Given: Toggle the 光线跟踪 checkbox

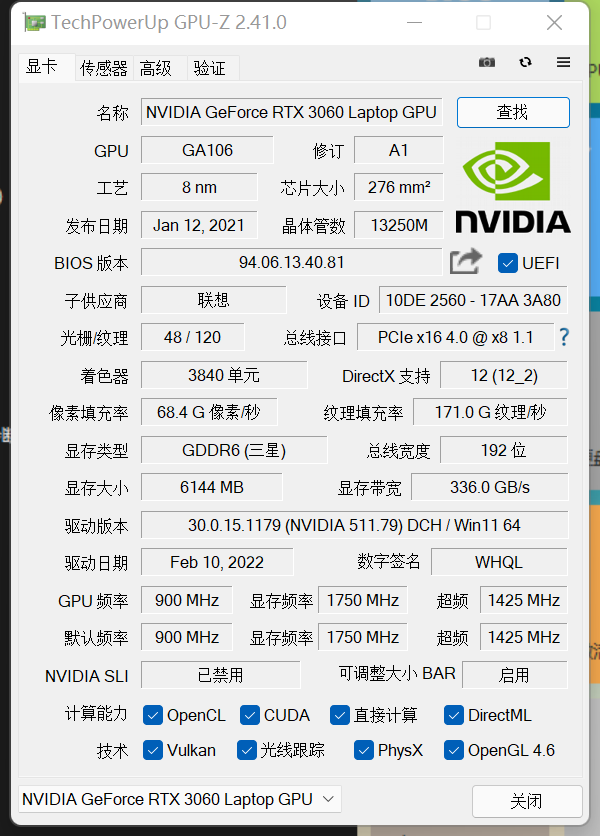Looking at the screenshot, I should click(246, 750).
